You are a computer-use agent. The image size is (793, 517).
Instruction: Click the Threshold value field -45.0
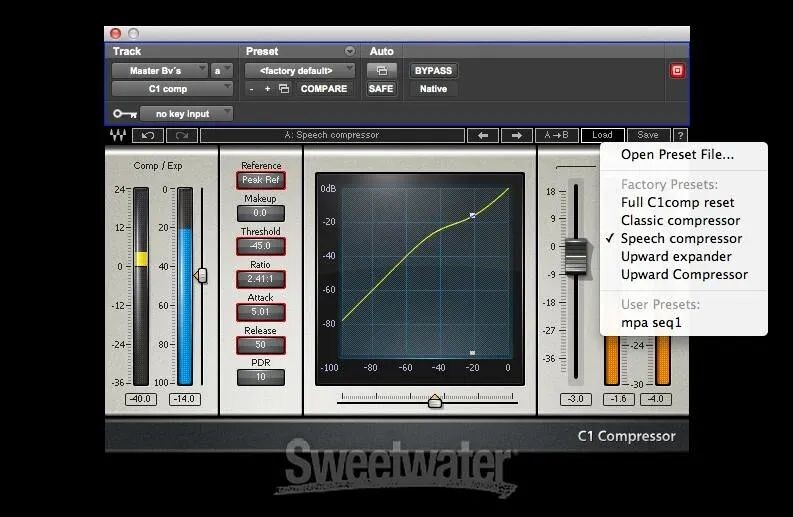click(260, 246)
